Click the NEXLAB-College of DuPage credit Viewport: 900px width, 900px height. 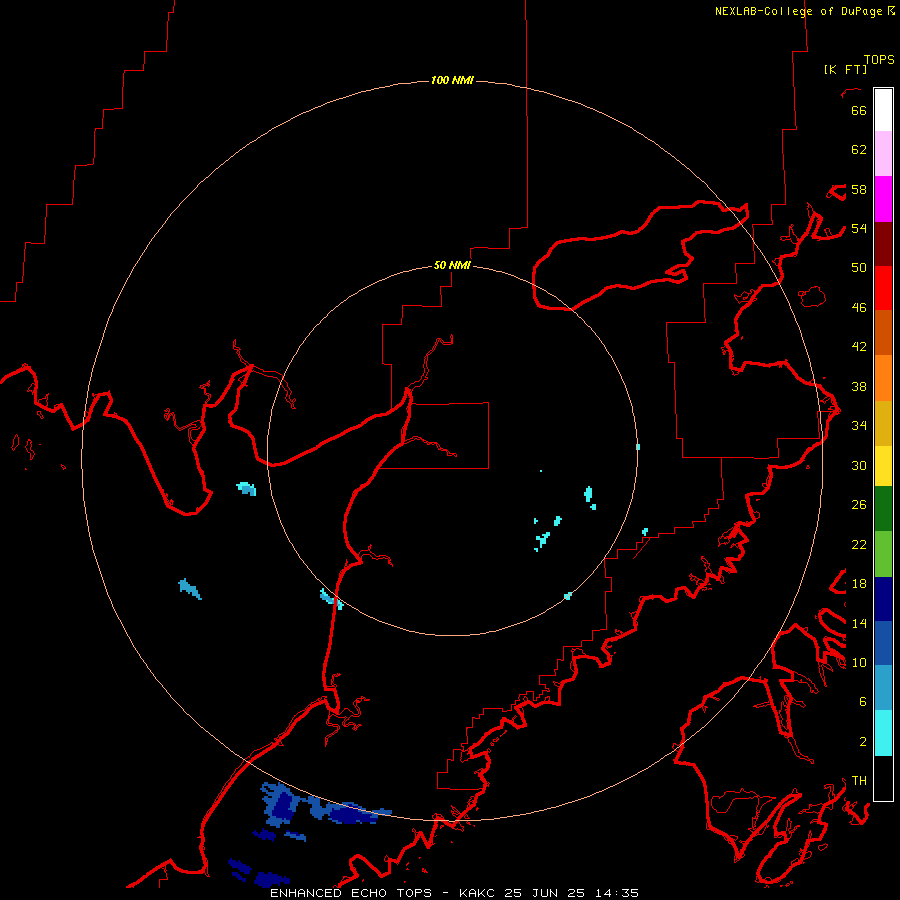(x=805, y=11)
